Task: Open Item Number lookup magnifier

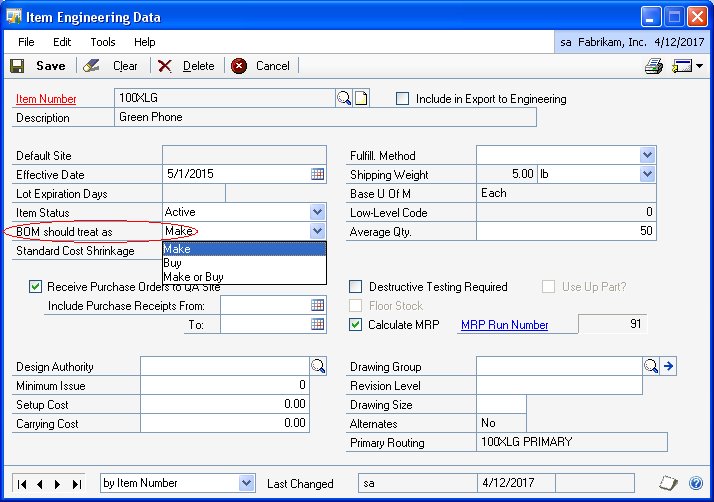Action: tap(344, 98)
